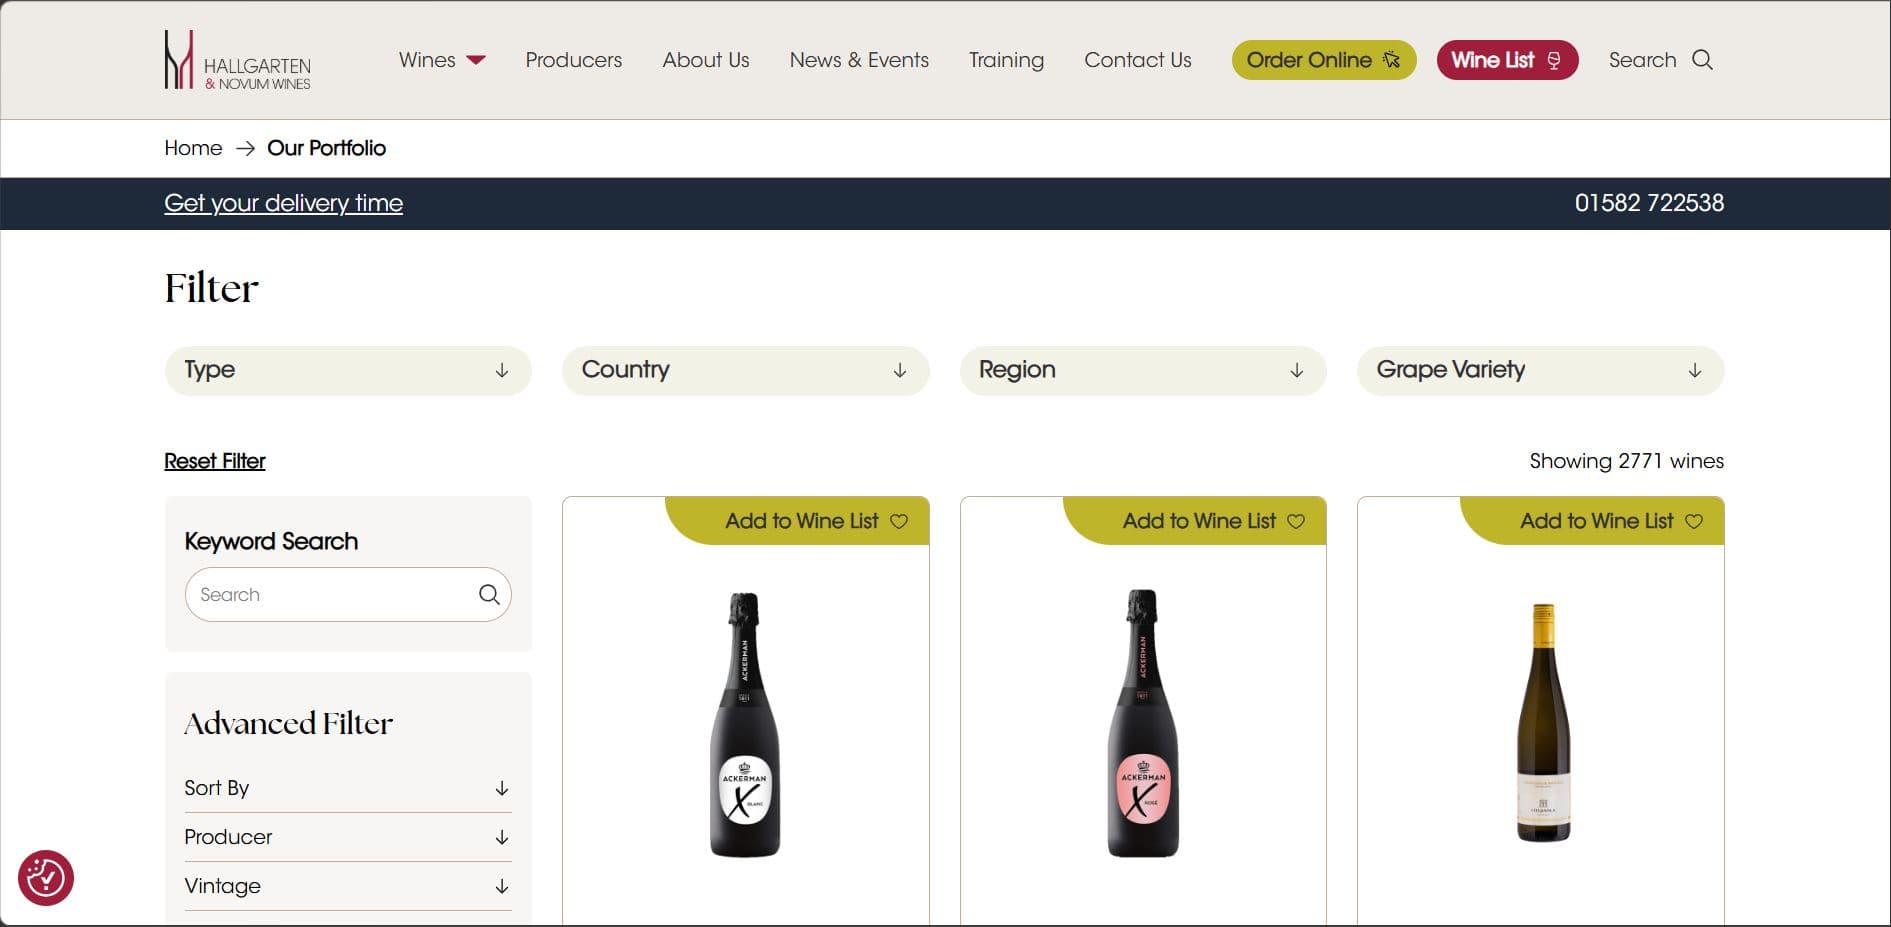Image resolution: width=1891 pixels, height=927 pixels.
Task: Expand the Grape Variety filter dropdown
Action: pos(1540,370)
